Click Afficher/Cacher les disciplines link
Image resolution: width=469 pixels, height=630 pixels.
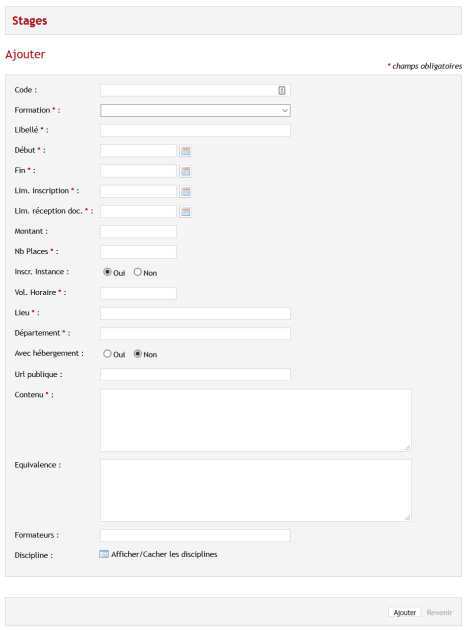tap(164, 554)
